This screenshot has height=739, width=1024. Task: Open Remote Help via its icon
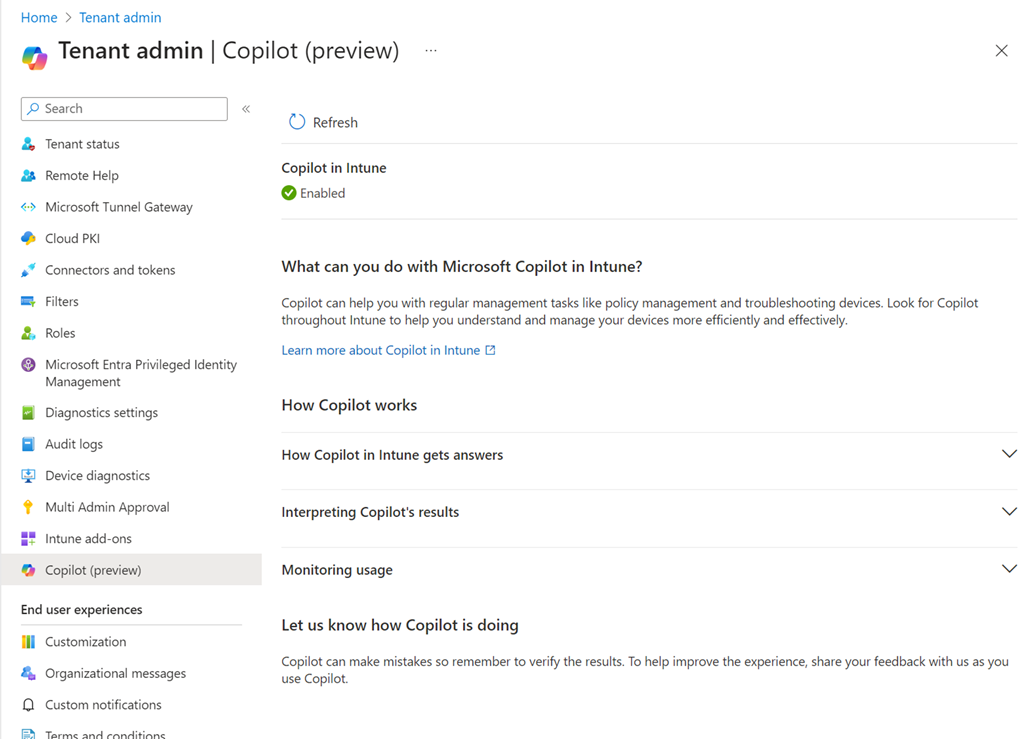28,176
